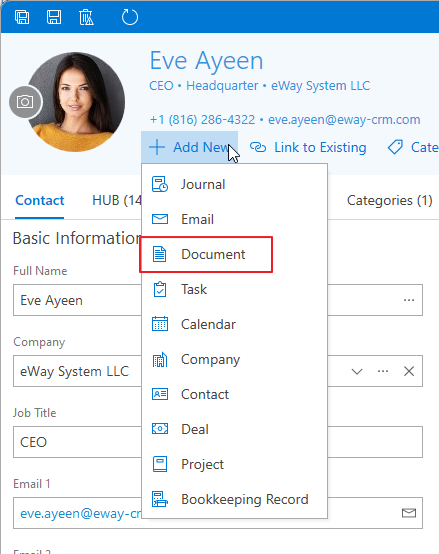The width and height of the screenshot is (439, 554).
Task: Select Task from Add New menu
Action: (x=234, y=289)
